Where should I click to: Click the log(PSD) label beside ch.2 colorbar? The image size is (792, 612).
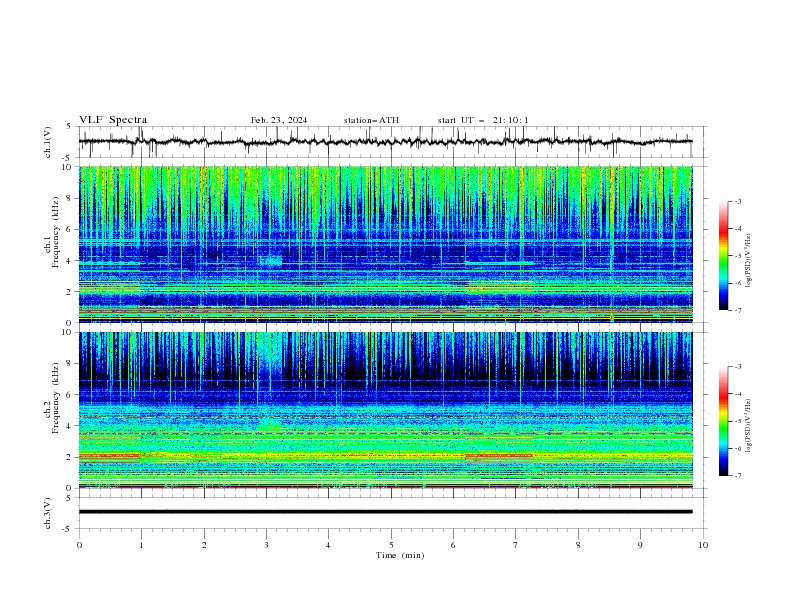pos(749,426)
